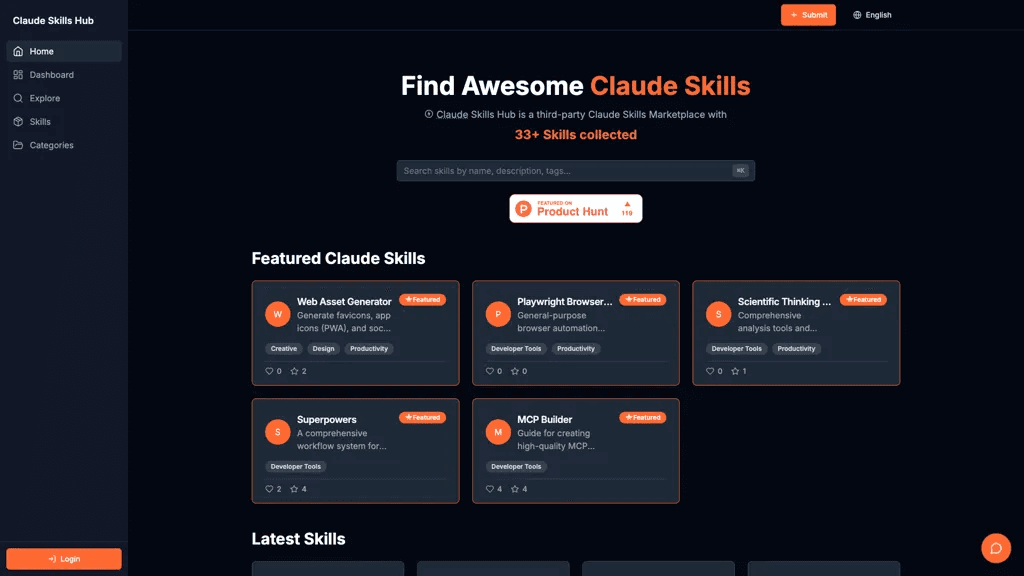Select Developer Tools tag on Superpowers

tap(296, 466)
